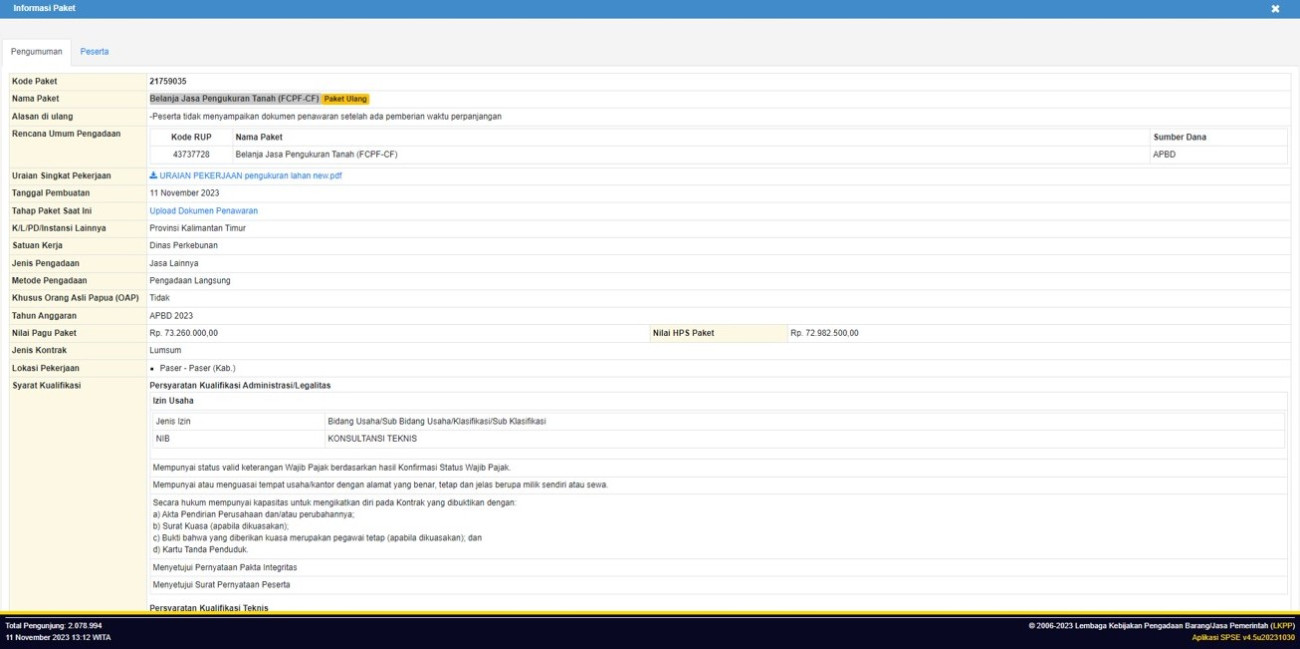Click the Informasi Paket title bar text

(44, 8)
